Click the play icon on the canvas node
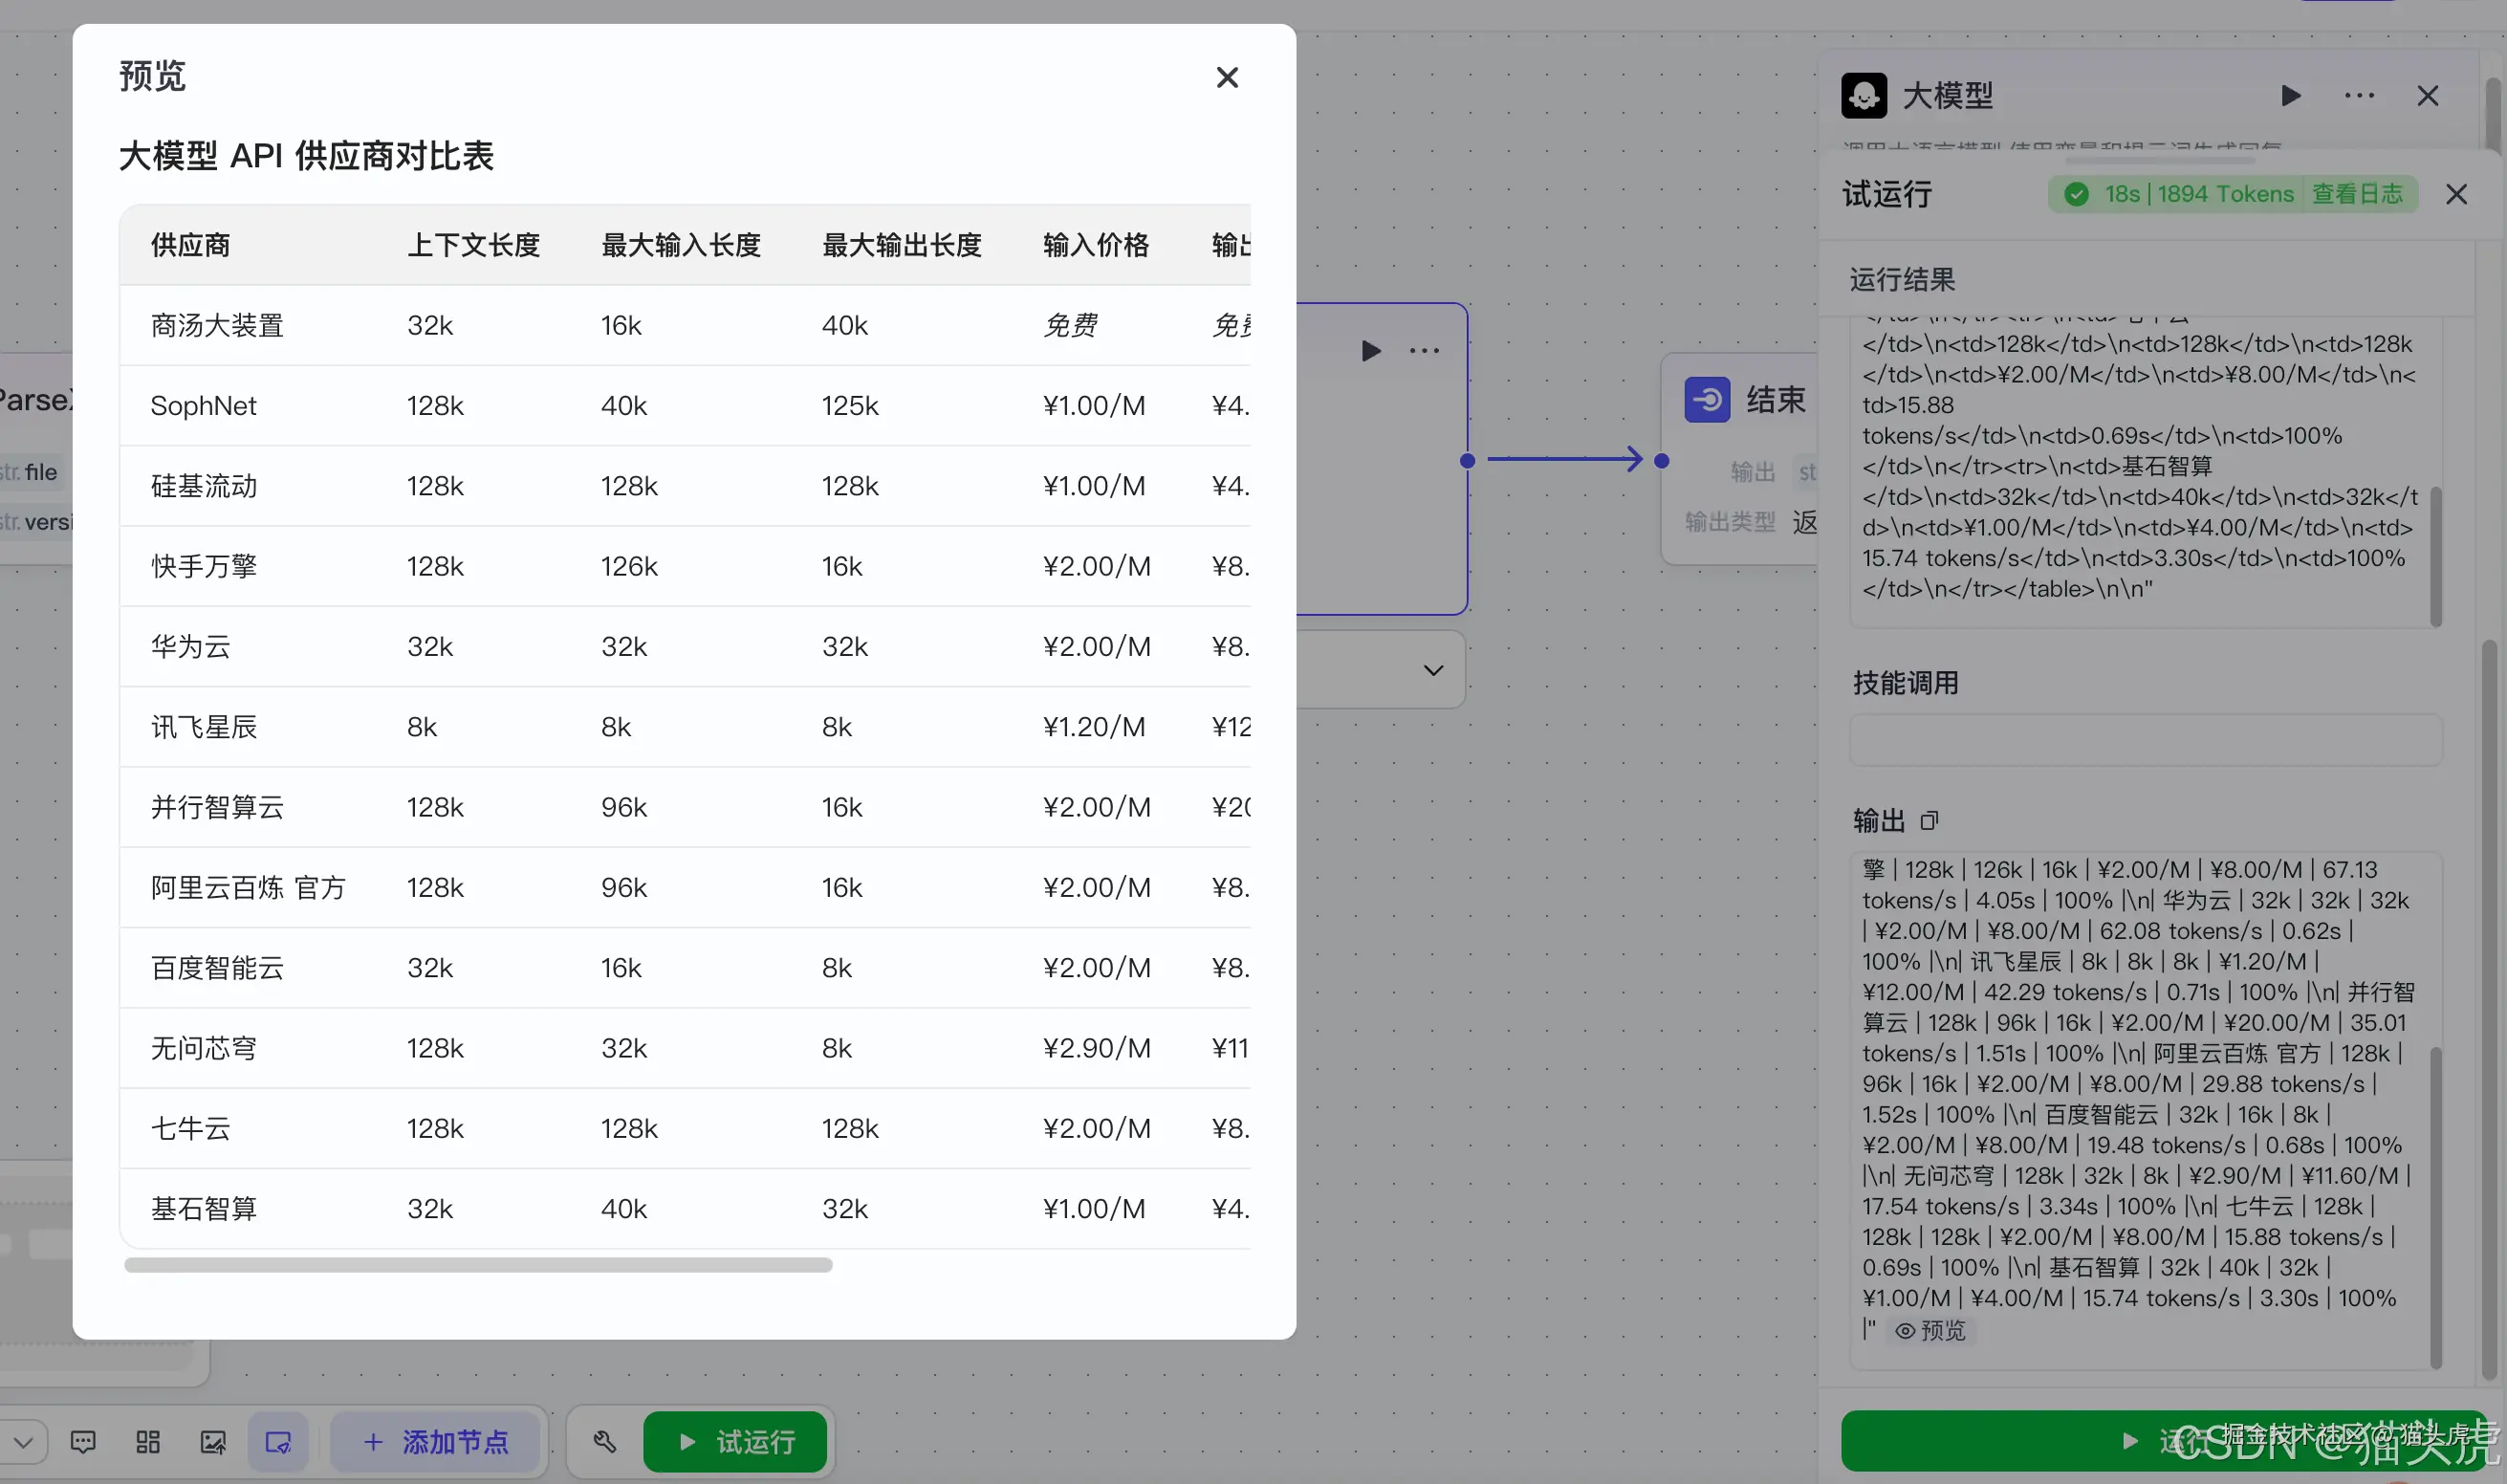Viewport: 2507px width, 1484px height. coord(1371,350)
